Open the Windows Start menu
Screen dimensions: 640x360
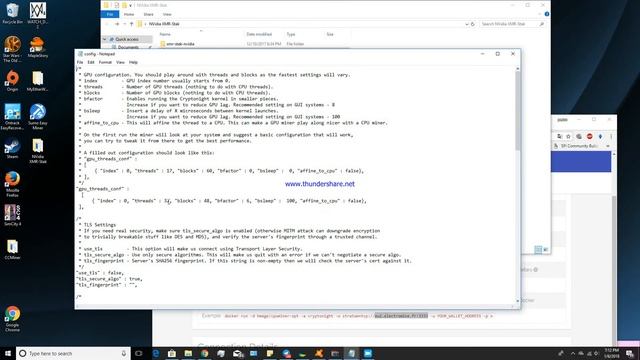(x=8, y=353)
